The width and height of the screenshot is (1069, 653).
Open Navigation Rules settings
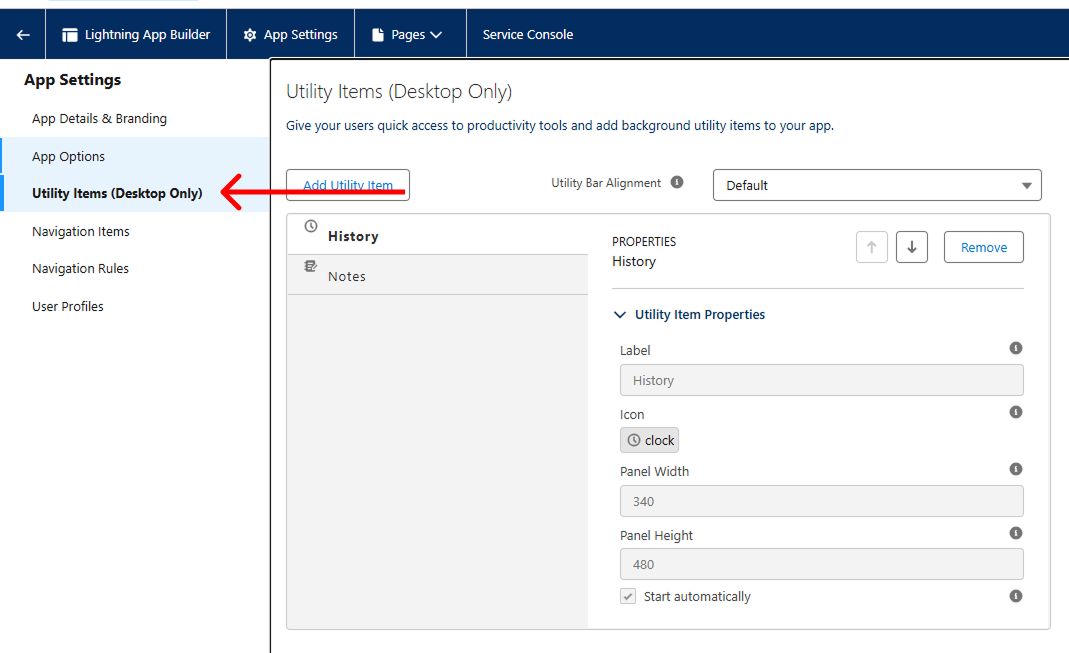(x=80, y=269)
